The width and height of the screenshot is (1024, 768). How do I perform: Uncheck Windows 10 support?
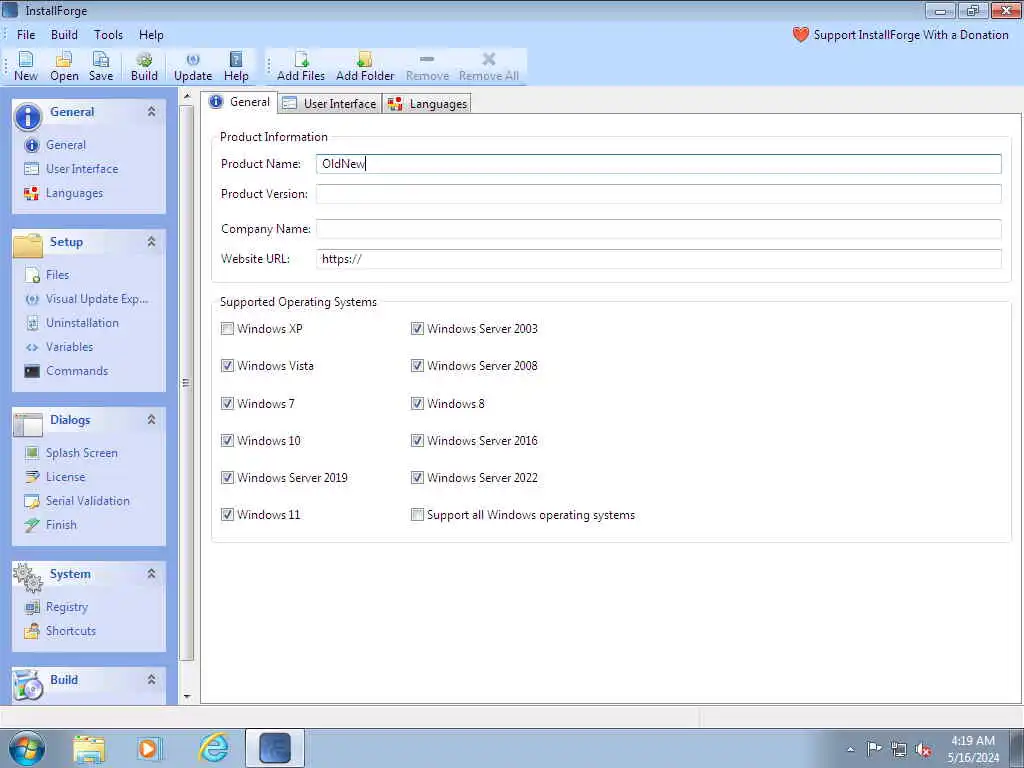227,441
